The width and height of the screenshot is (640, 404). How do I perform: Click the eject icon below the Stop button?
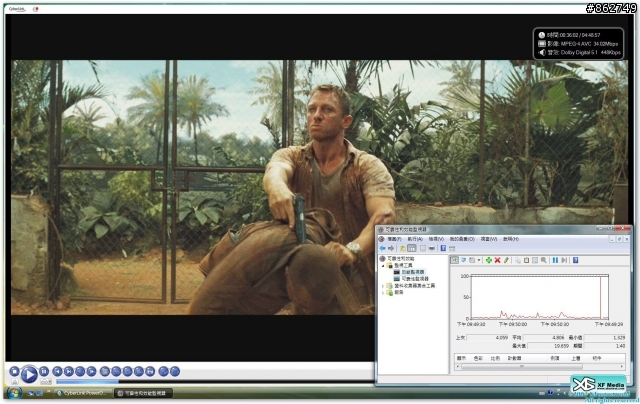(x=15, y=382)
